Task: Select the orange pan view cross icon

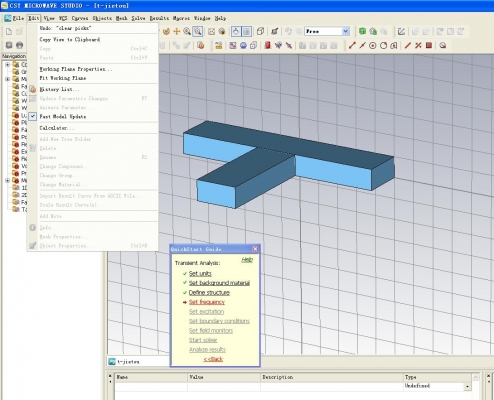Action: coord(176,31)
